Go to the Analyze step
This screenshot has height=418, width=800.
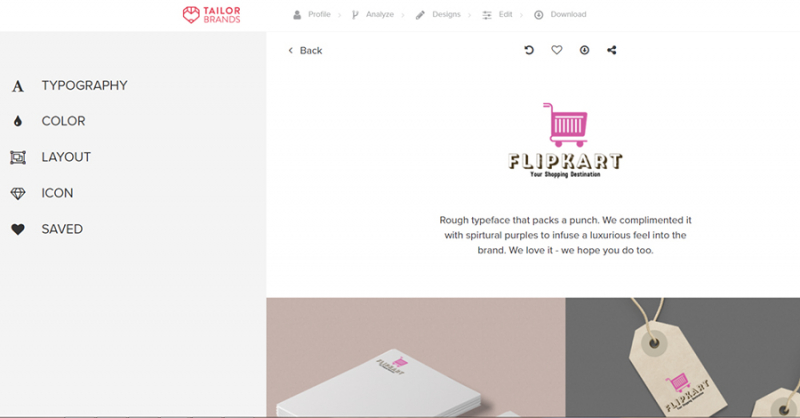pos(372,15)
